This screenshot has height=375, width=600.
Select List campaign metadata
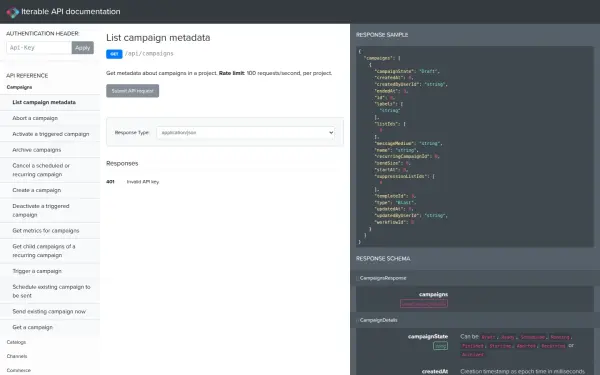tap(50, 102)
